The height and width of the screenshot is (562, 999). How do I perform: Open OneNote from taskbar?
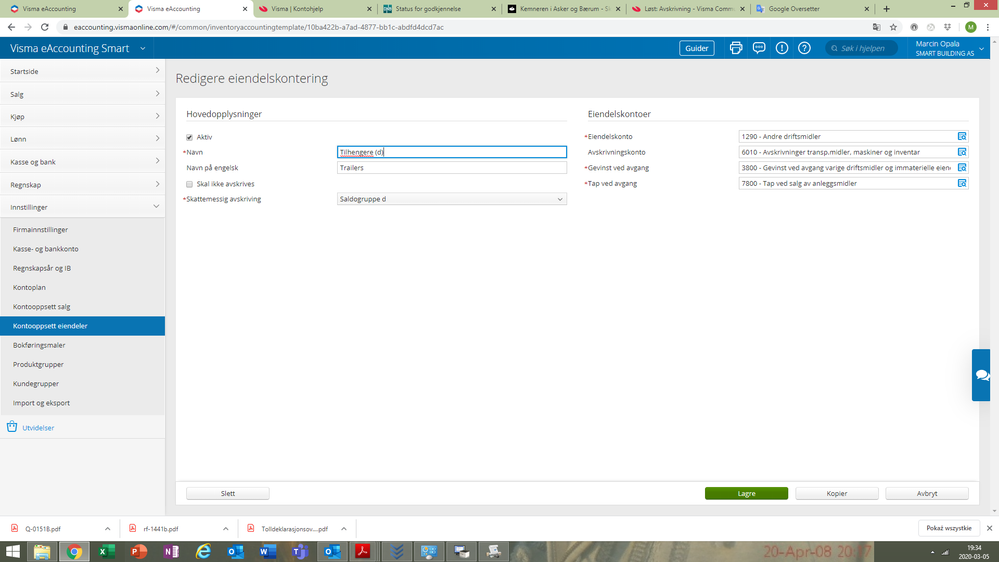coord(171,551)
